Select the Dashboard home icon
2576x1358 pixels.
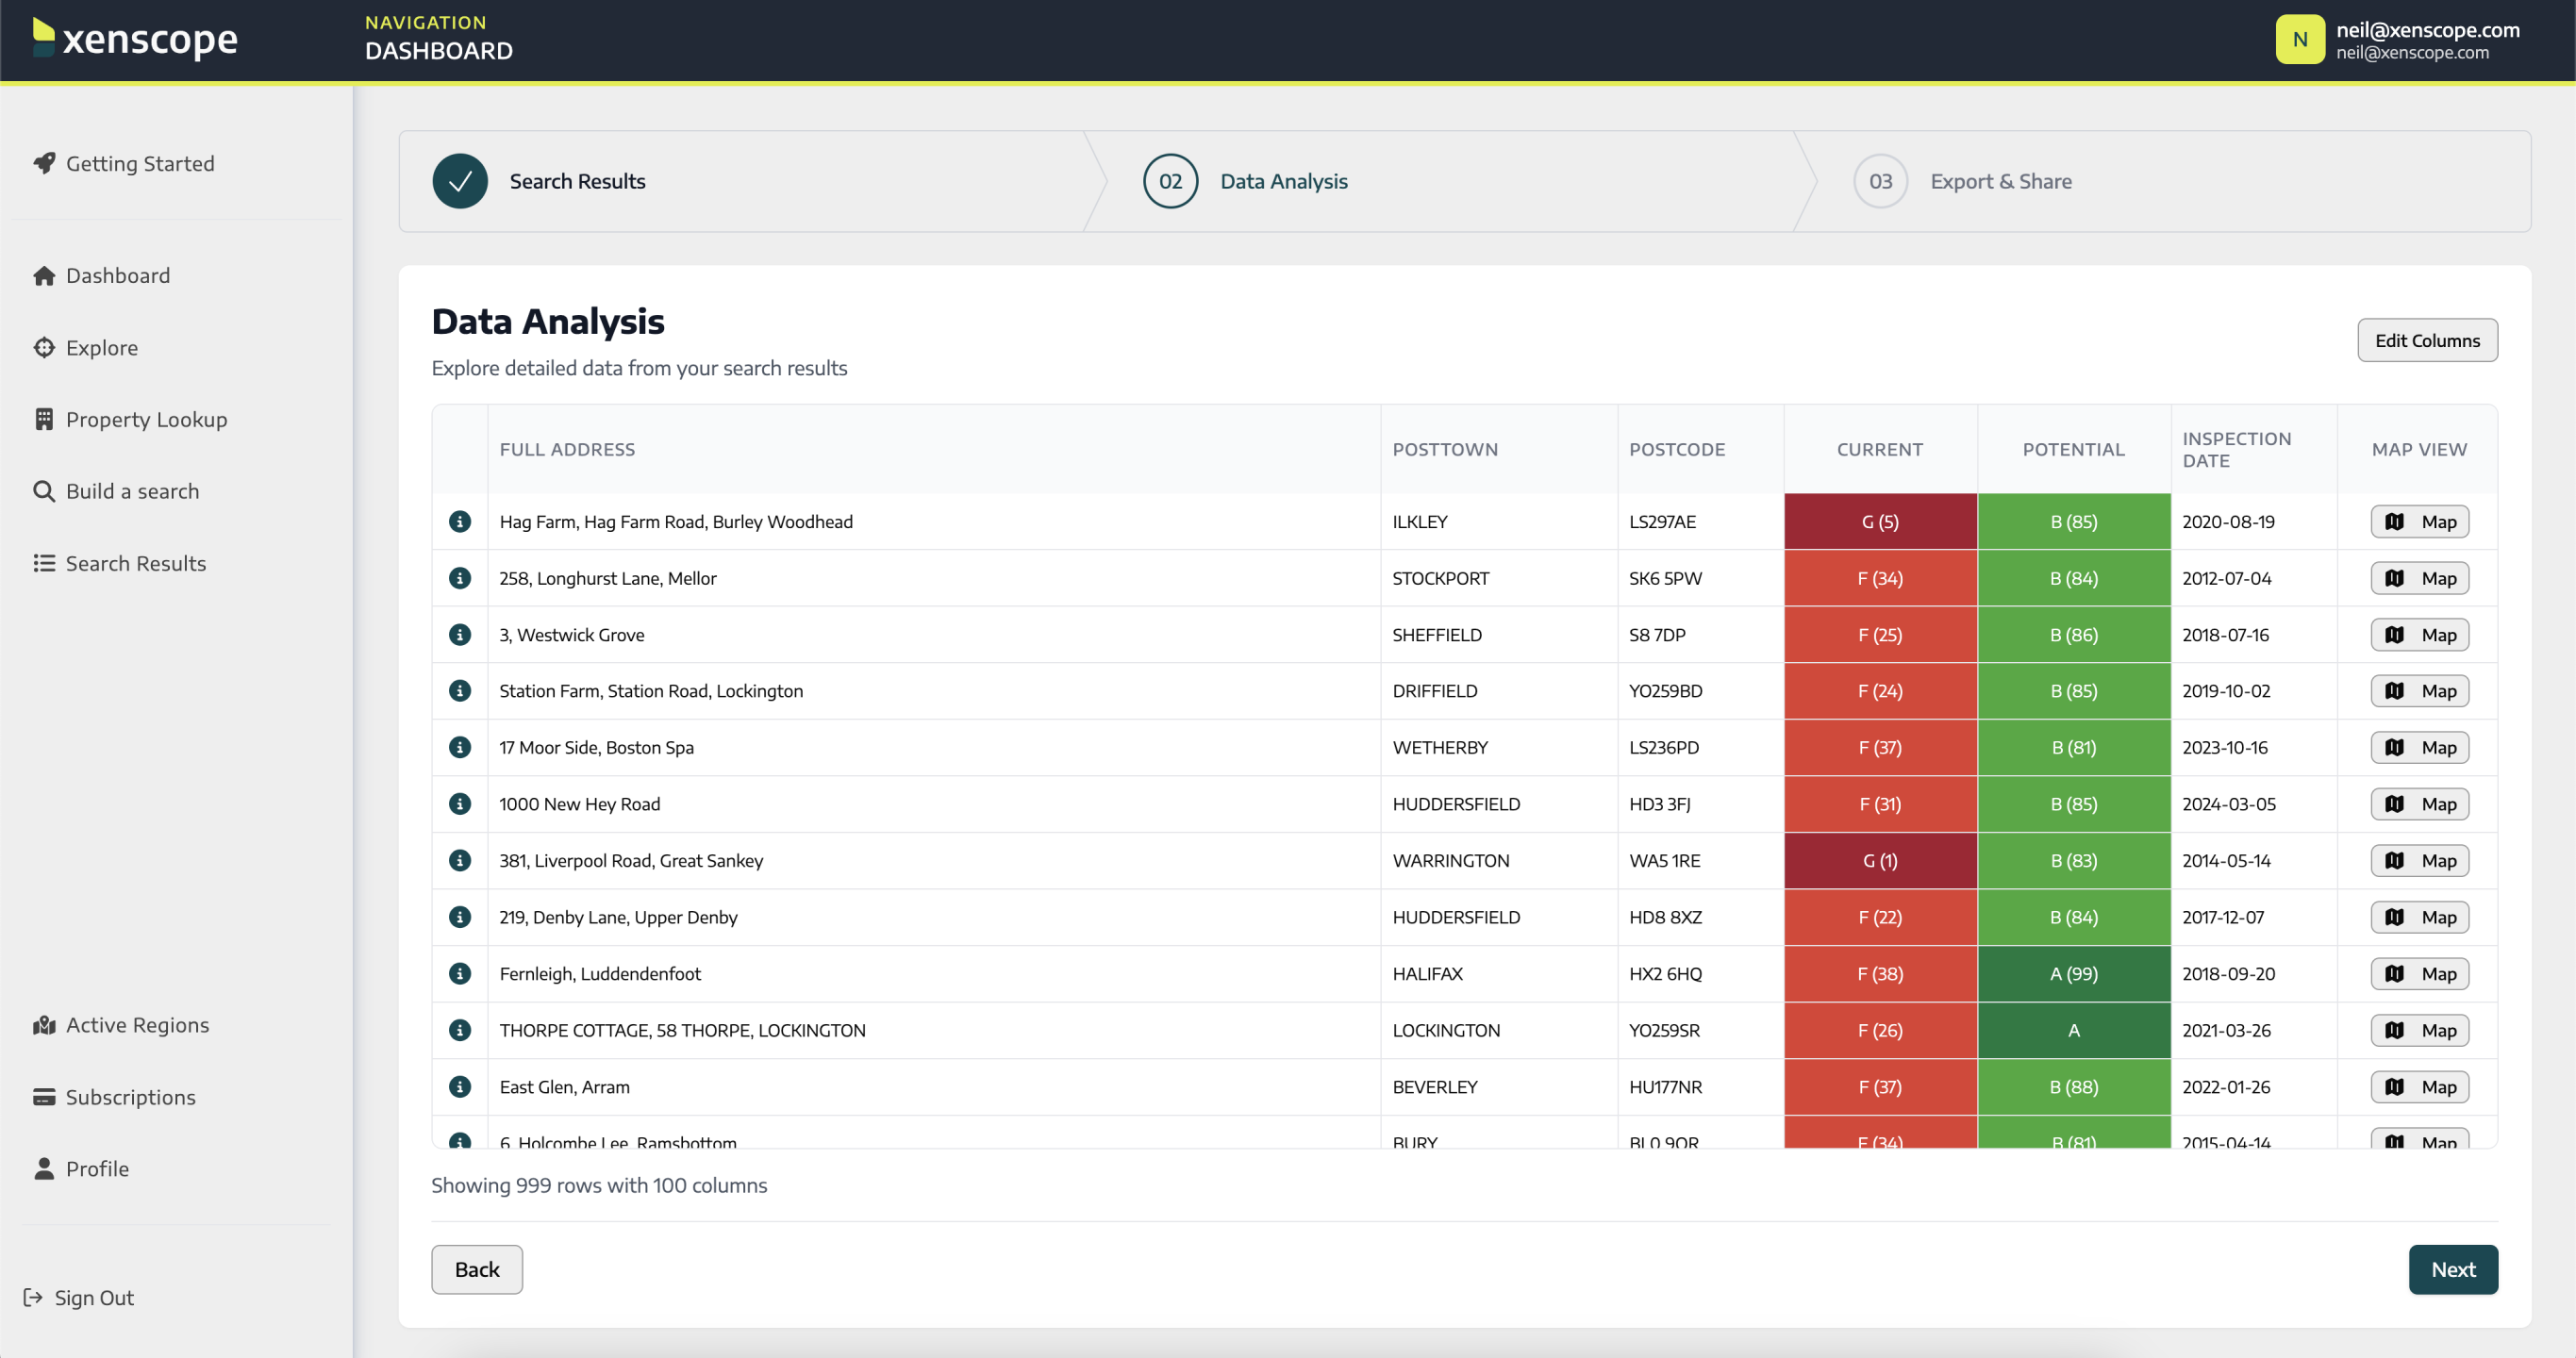[44, 275]
